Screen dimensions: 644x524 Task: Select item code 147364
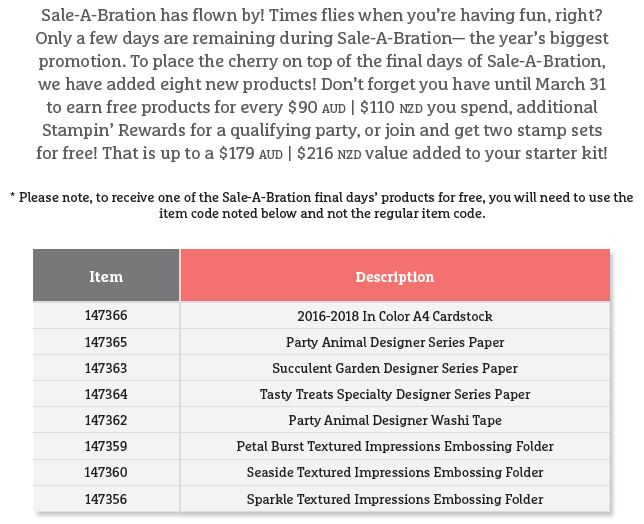point(106,394)
